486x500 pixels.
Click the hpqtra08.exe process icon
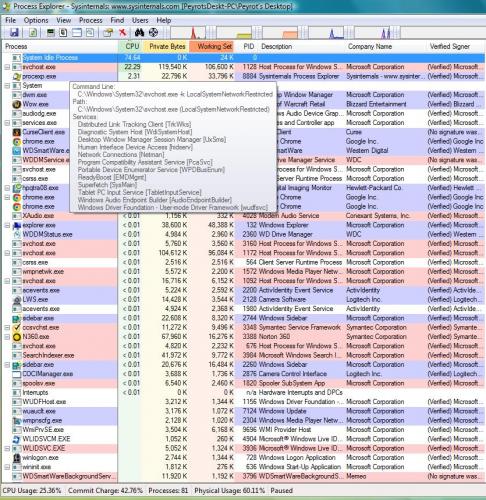(17, 188)
